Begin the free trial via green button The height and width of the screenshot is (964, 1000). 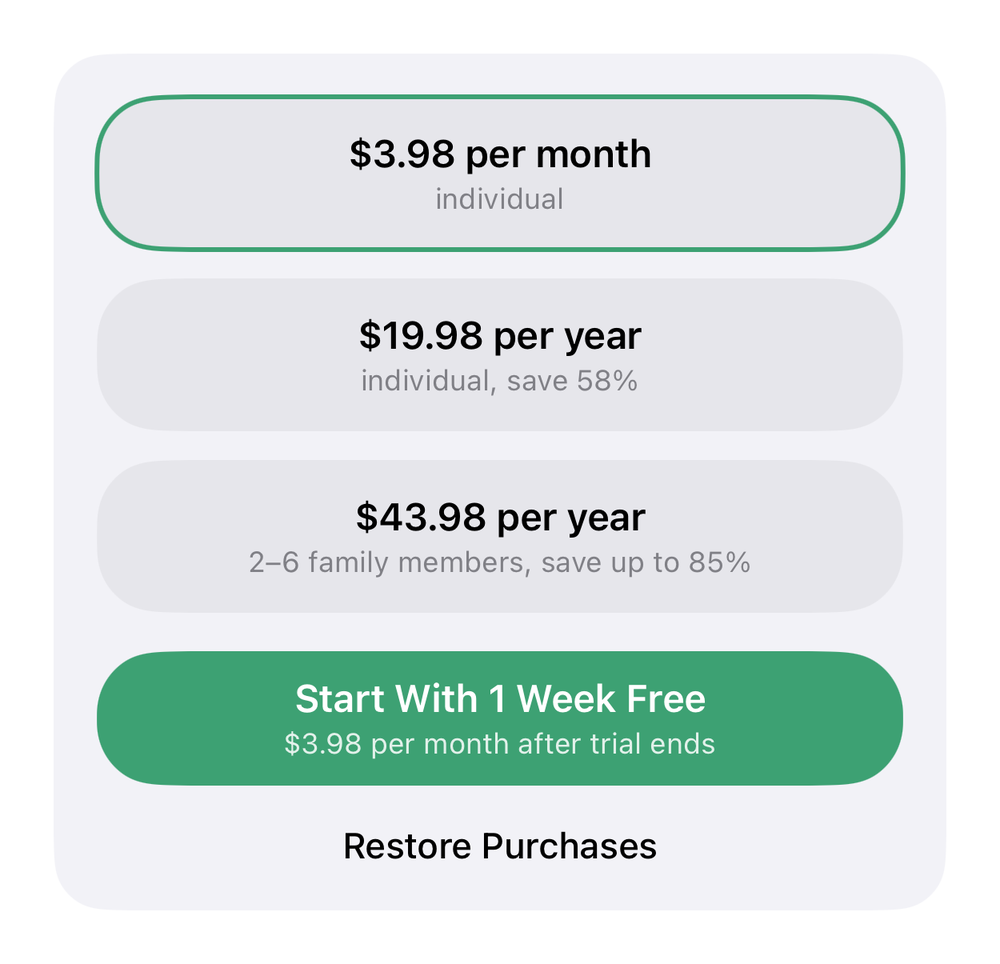[500, 718]
